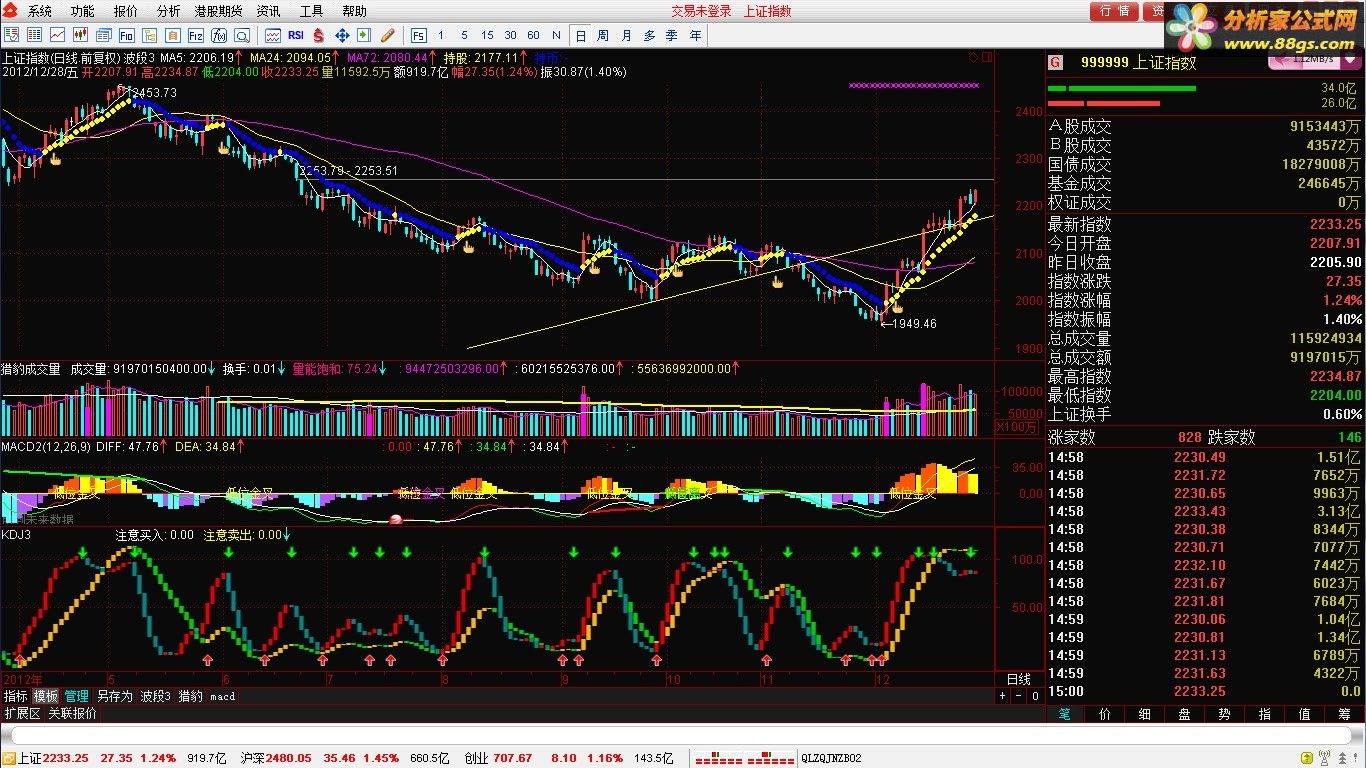The width and height of the screenshot is (1366, 768).
Task: Switch to 1-minute period
Action: (441, 35)
